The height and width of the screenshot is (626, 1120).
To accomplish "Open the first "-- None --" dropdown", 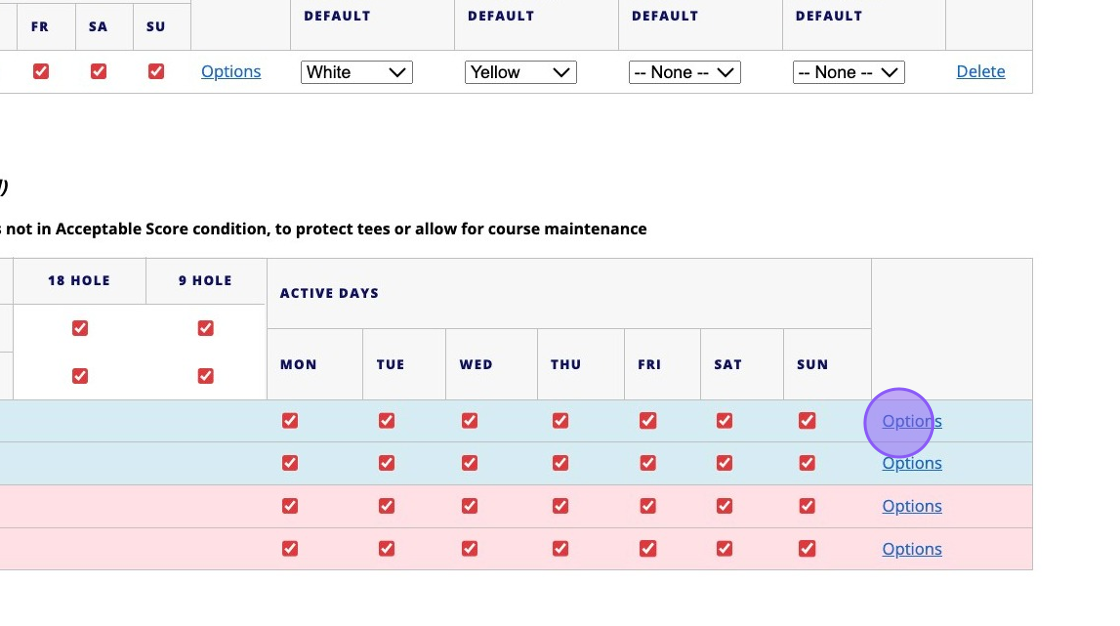I will point(685,72).
